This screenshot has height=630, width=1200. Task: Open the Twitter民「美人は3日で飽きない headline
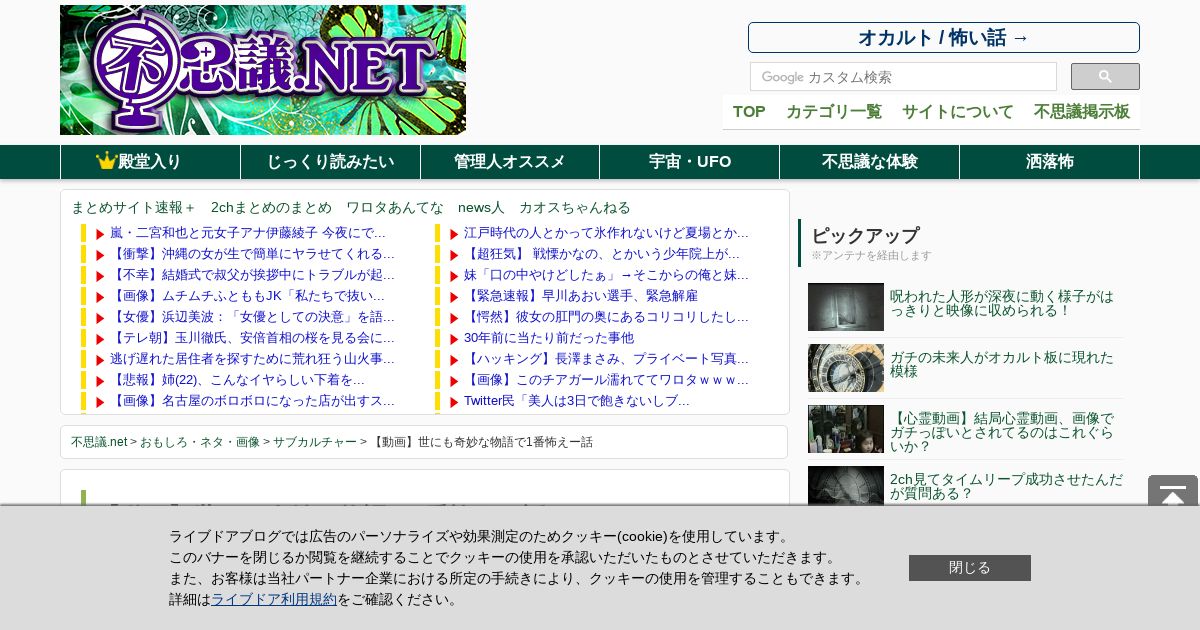(x=577, y=401)
